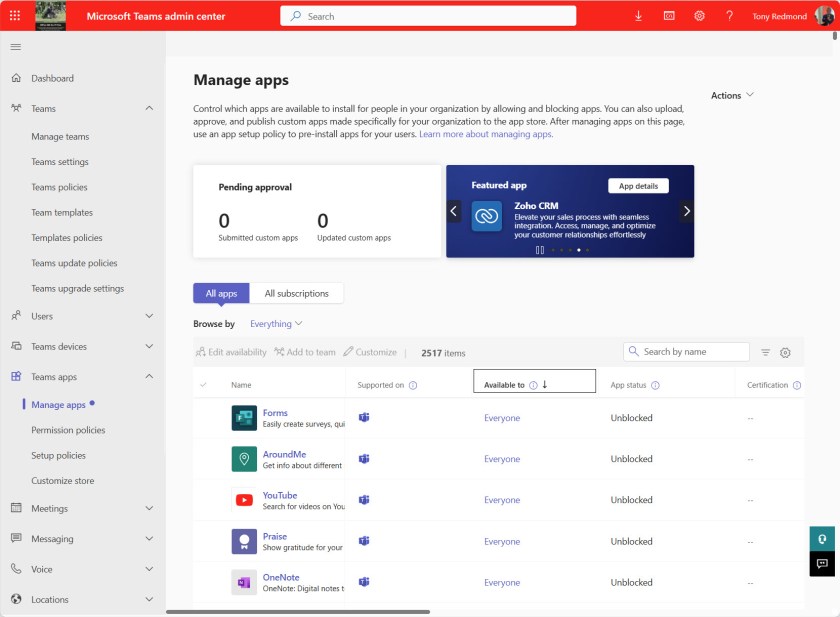840x617 pixels.
Task: Open Permission policies in sidebar
Action: [68, 430]
